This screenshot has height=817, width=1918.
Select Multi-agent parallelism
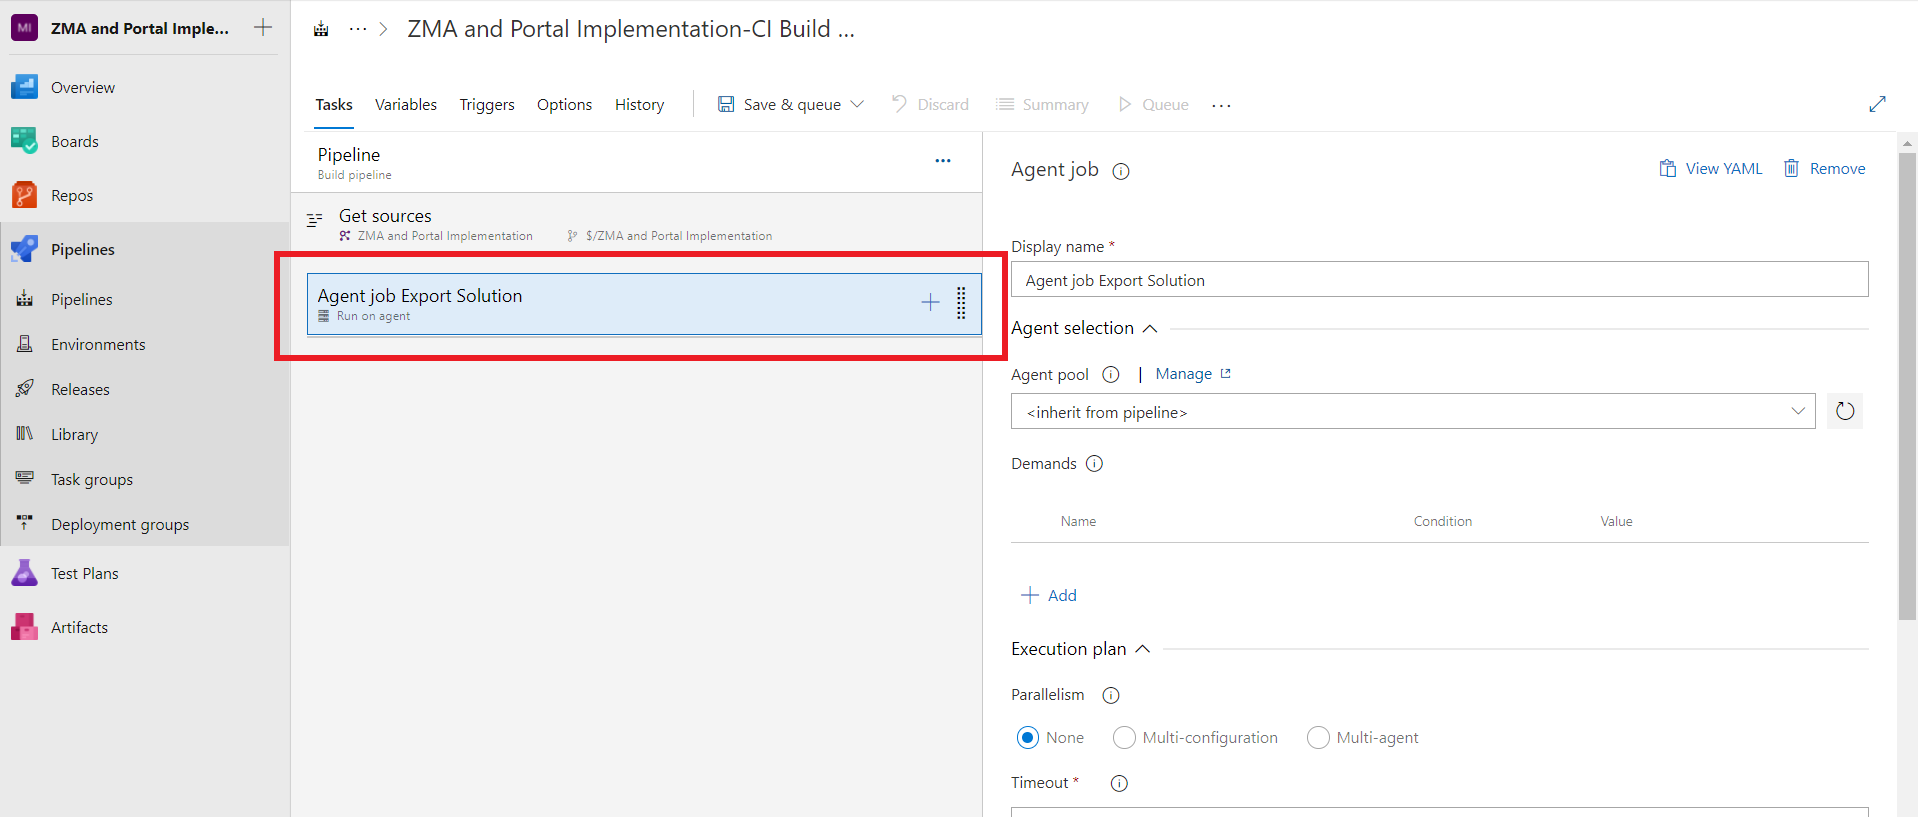point(1318,738)
